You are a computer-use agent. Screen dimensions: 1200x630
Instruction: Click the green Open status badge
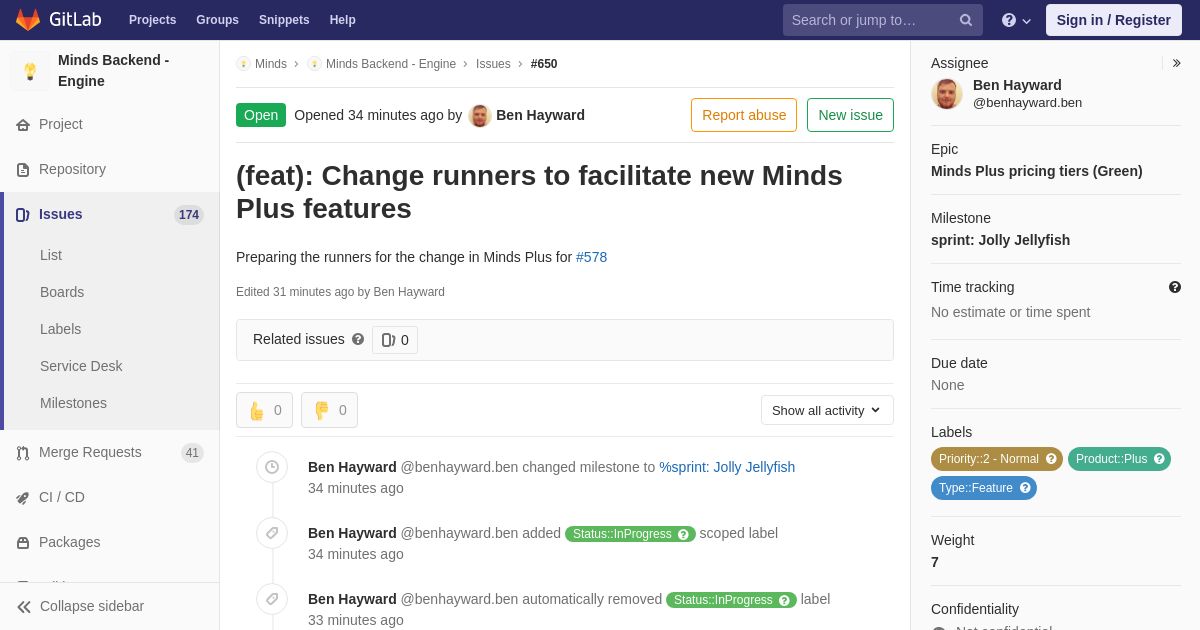tap(261, 115)
